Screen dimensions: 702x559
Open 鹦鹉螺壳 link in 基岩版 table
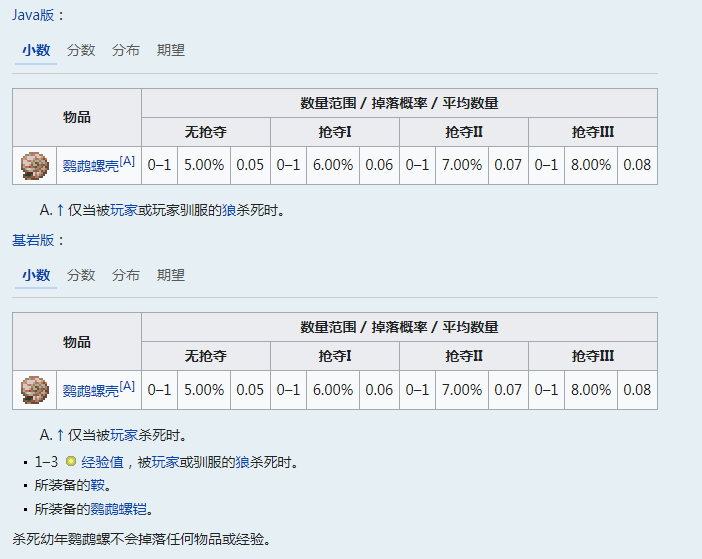coord(91,391)
